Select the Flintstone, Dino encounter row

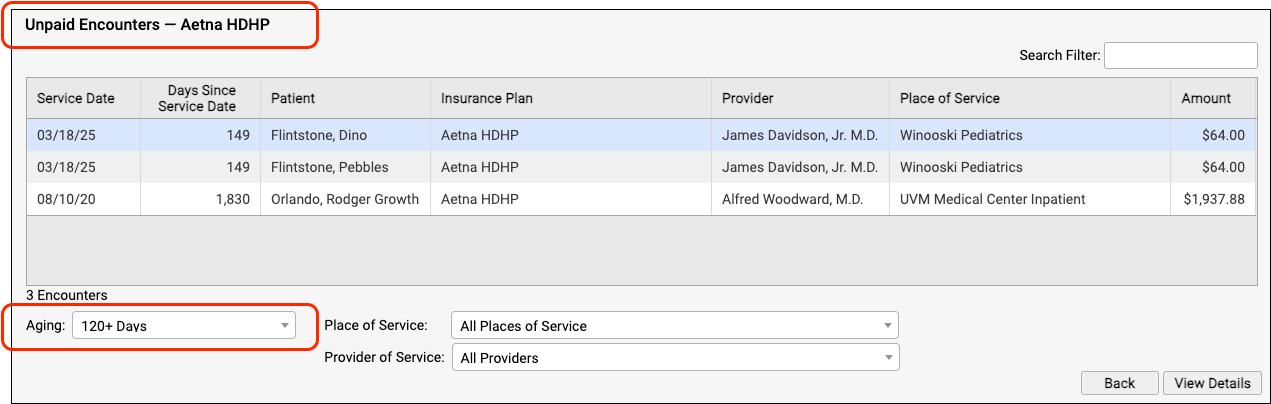641,135
